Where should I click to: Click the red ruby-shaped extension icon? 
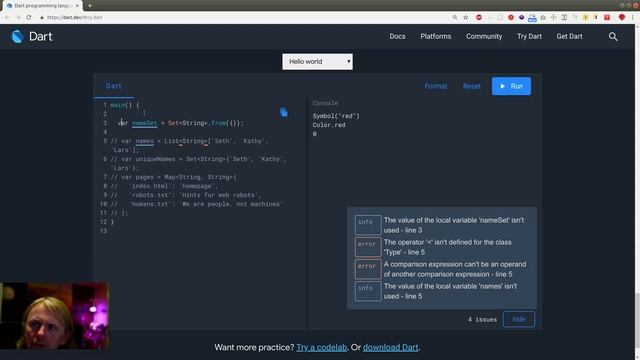[x=622, y=18]
